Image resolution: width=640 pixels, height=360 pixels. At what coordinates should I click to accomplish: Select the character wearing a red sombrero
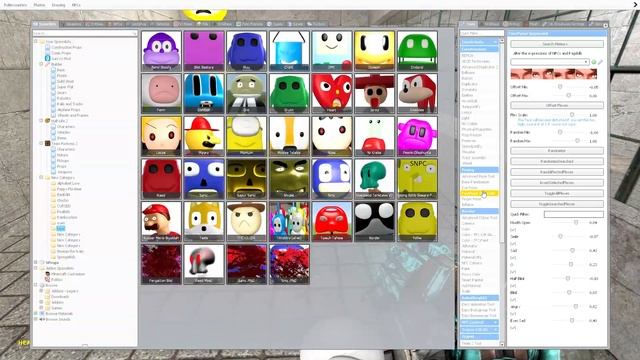pyautogui.click(x=374, y=93)
